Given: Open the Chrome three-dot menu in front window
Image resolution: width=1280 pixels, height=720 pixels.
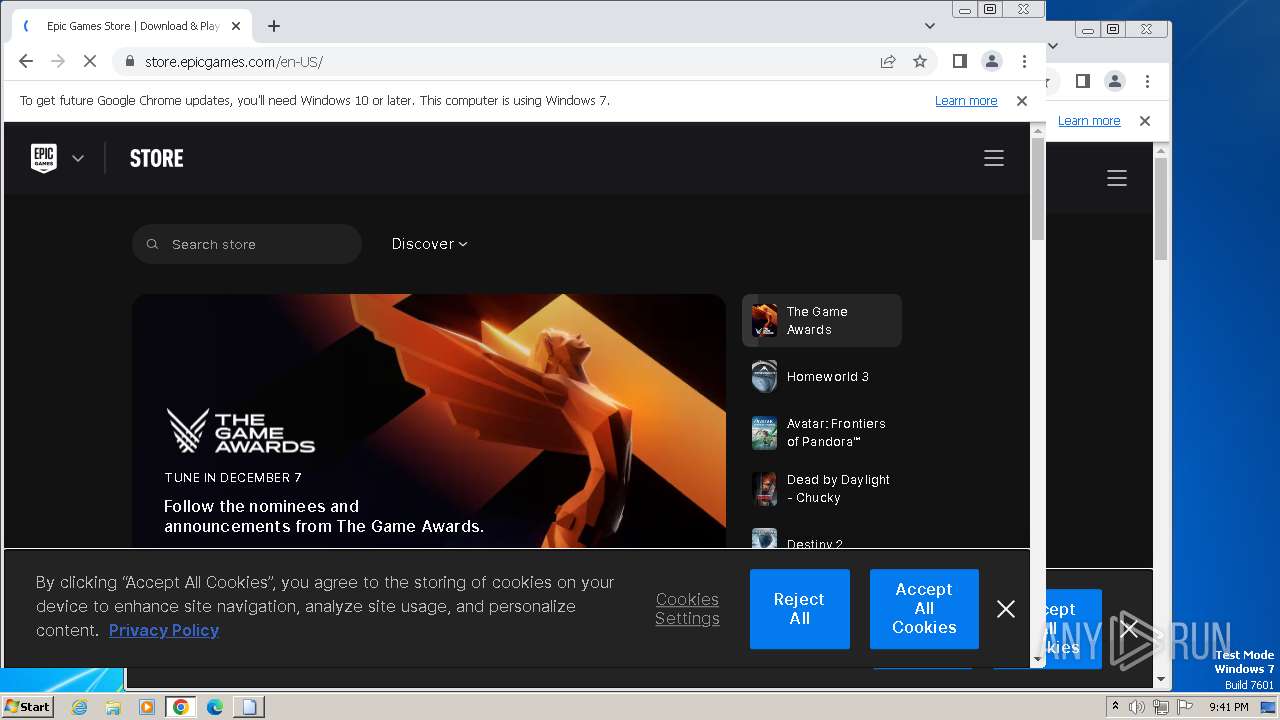Looking at the screenshot, I should pyautogui.click(x=1024, y=61).
